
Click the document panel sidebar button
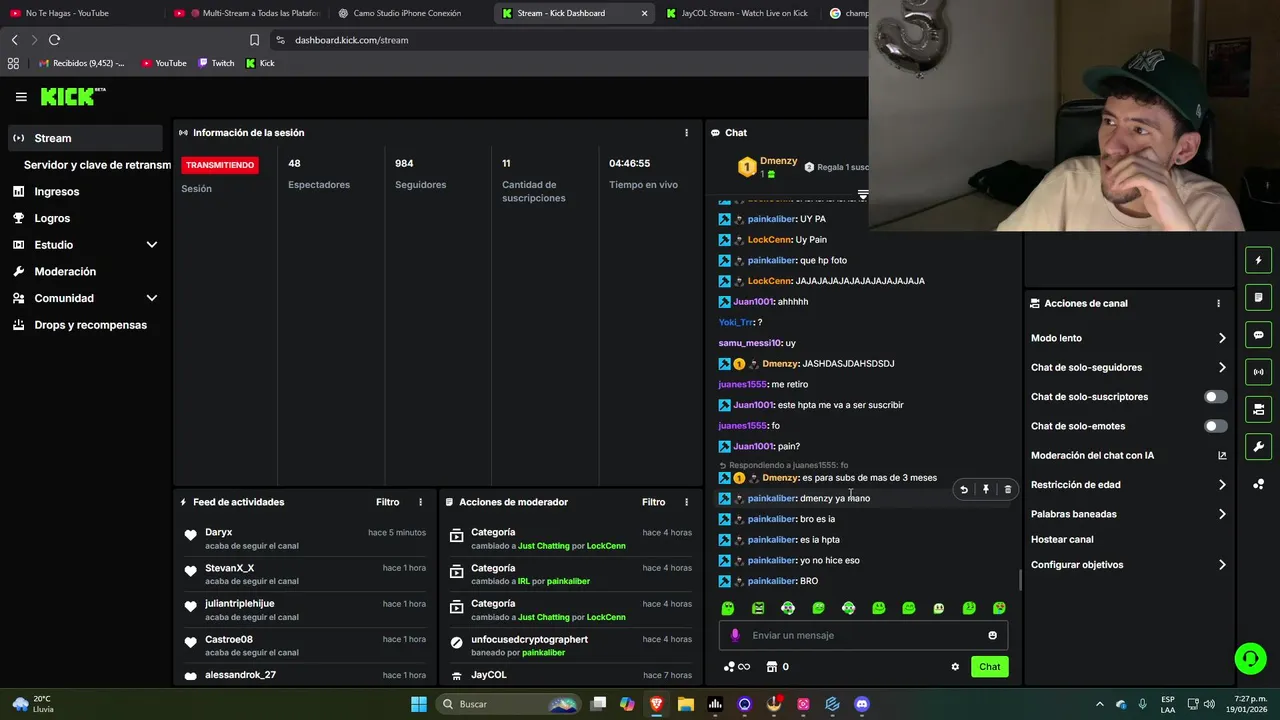[x=1259, y=298]
